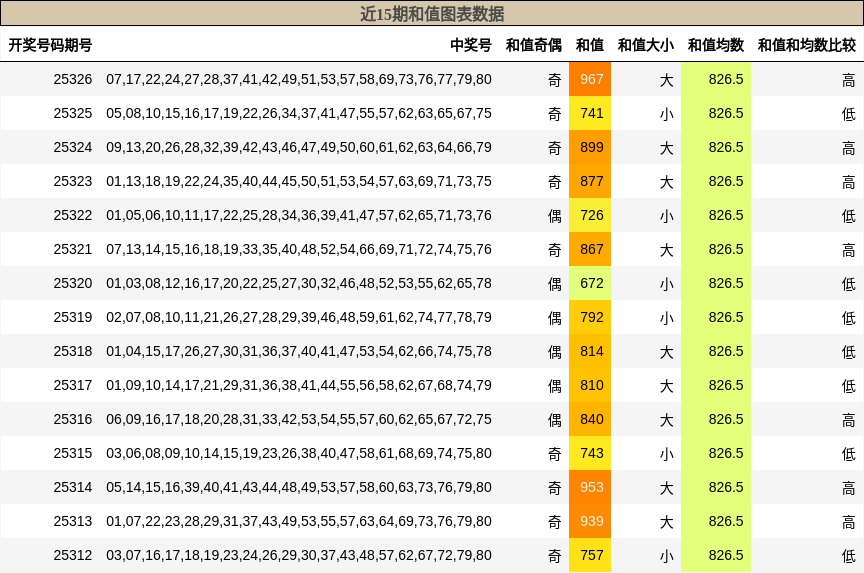Select period number 25312

tap(73, 555)
